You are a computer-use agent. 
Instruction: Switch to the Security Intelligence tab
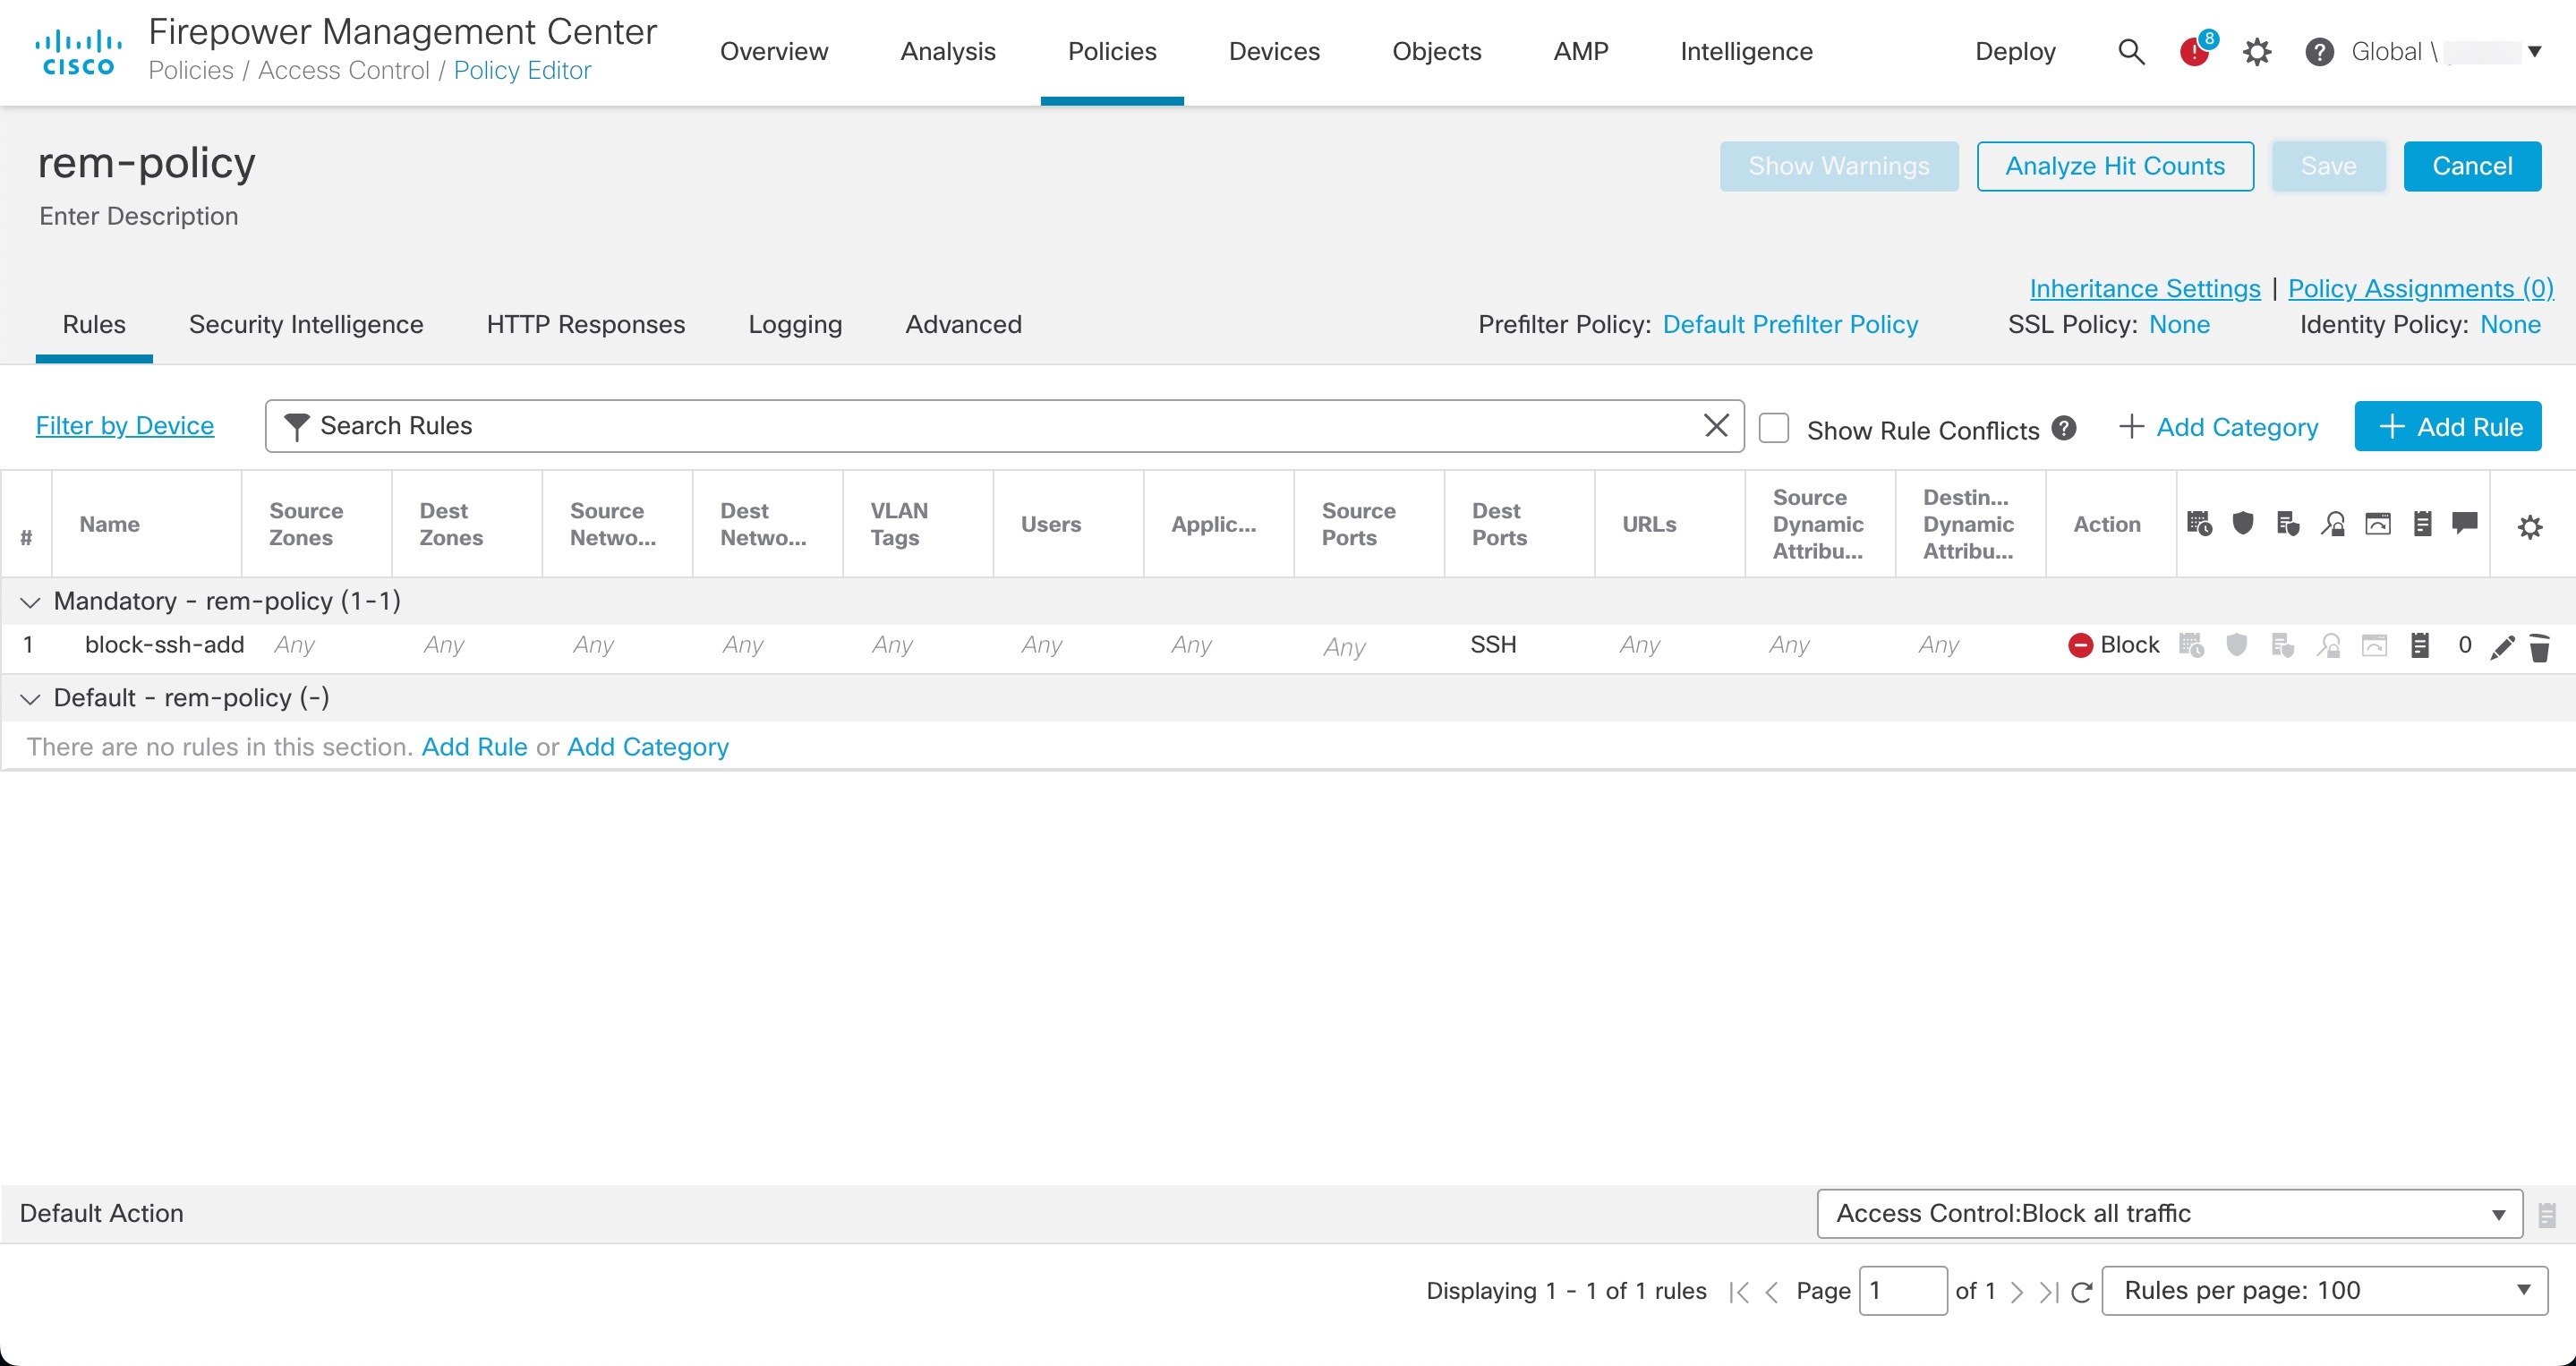coord(306,324)
